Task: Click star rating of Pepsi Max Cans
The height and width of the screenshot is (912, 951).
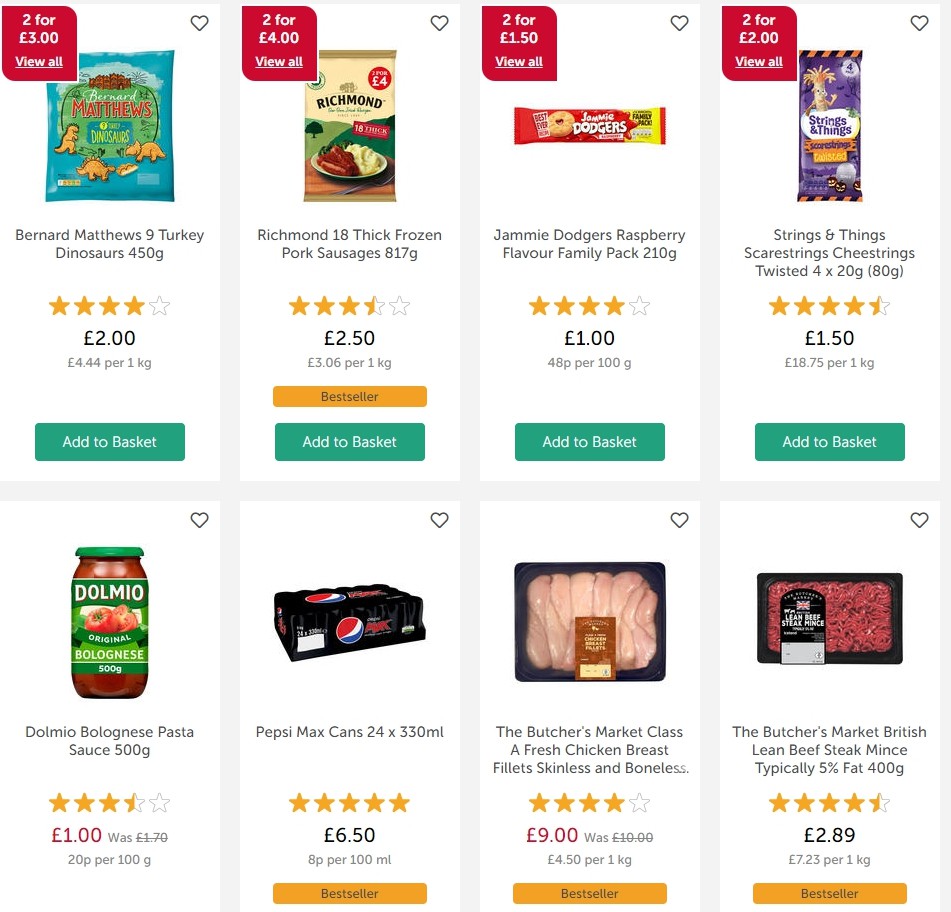Action: (x=350, y=803)
